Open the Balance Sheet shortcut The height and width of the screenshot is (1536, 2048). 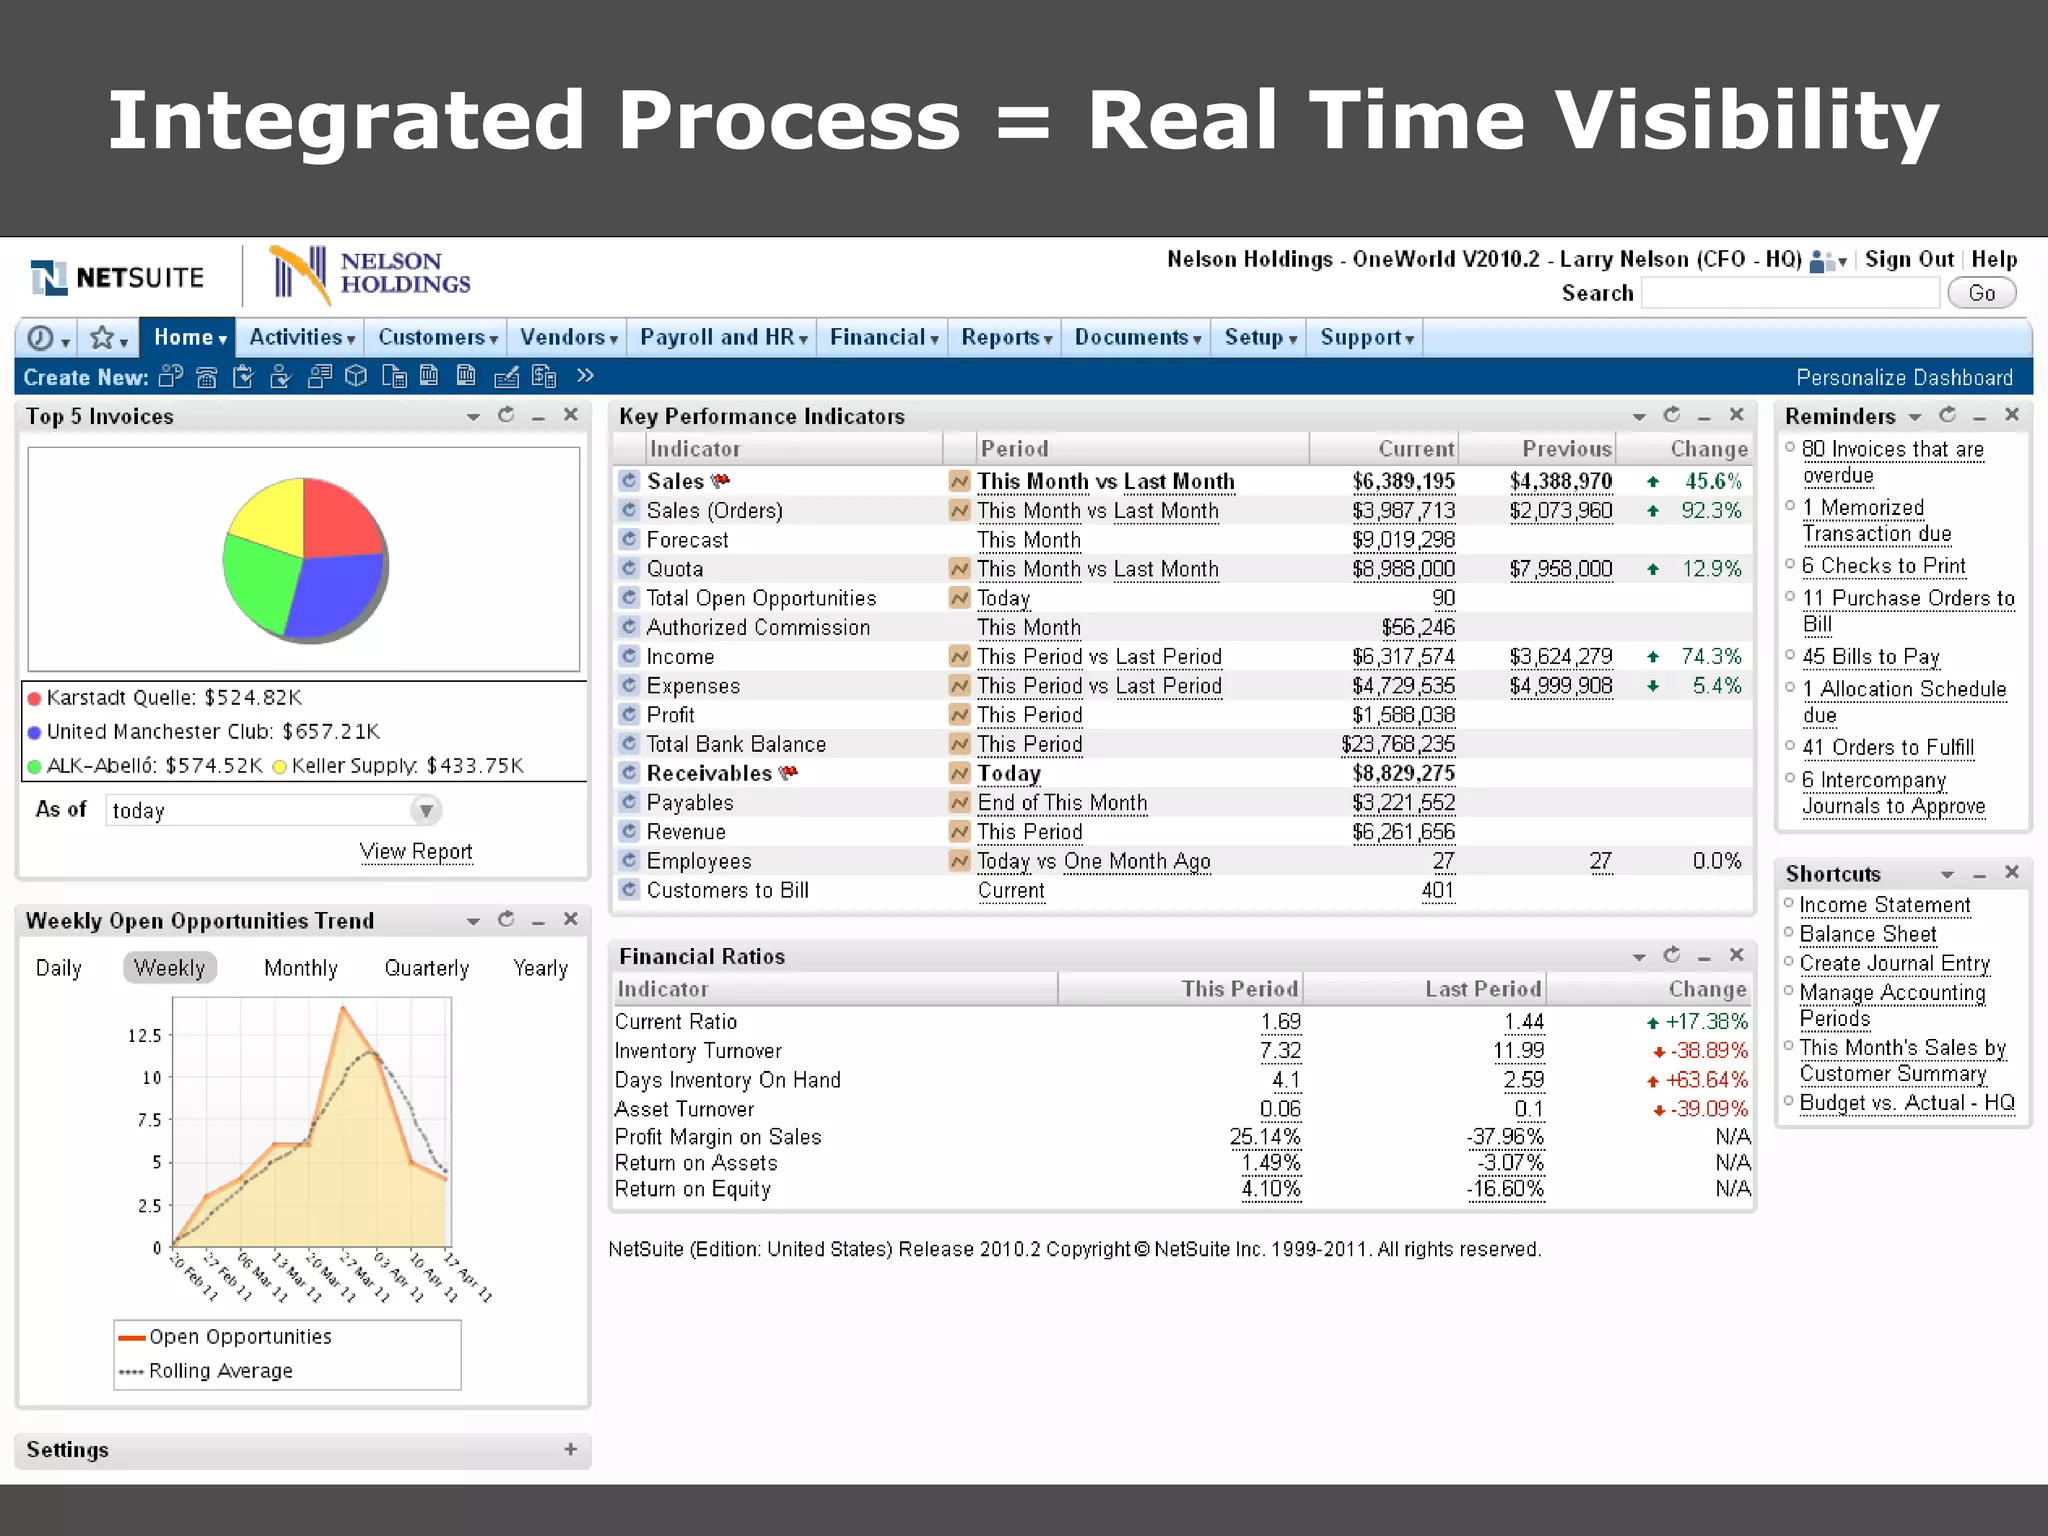[x=1868, y=934]
